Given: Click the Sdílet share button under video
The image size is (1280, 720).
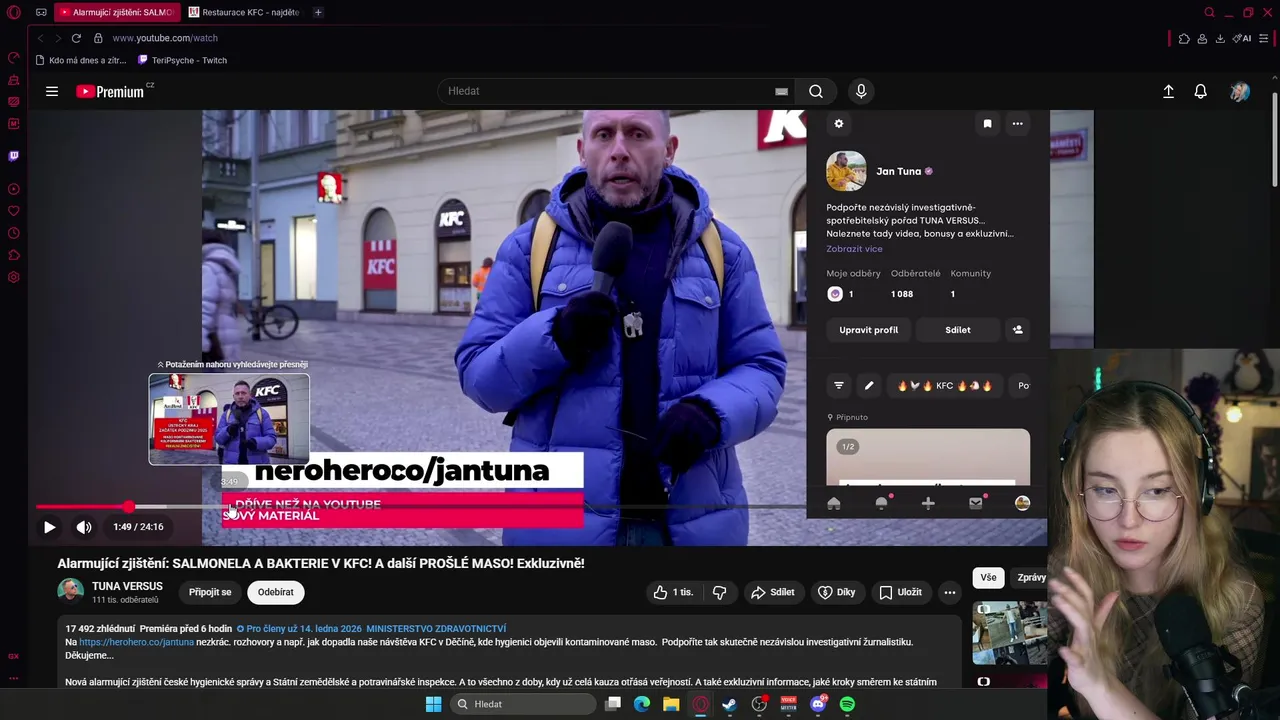Looking at the screenshot, I should [773, 592].
